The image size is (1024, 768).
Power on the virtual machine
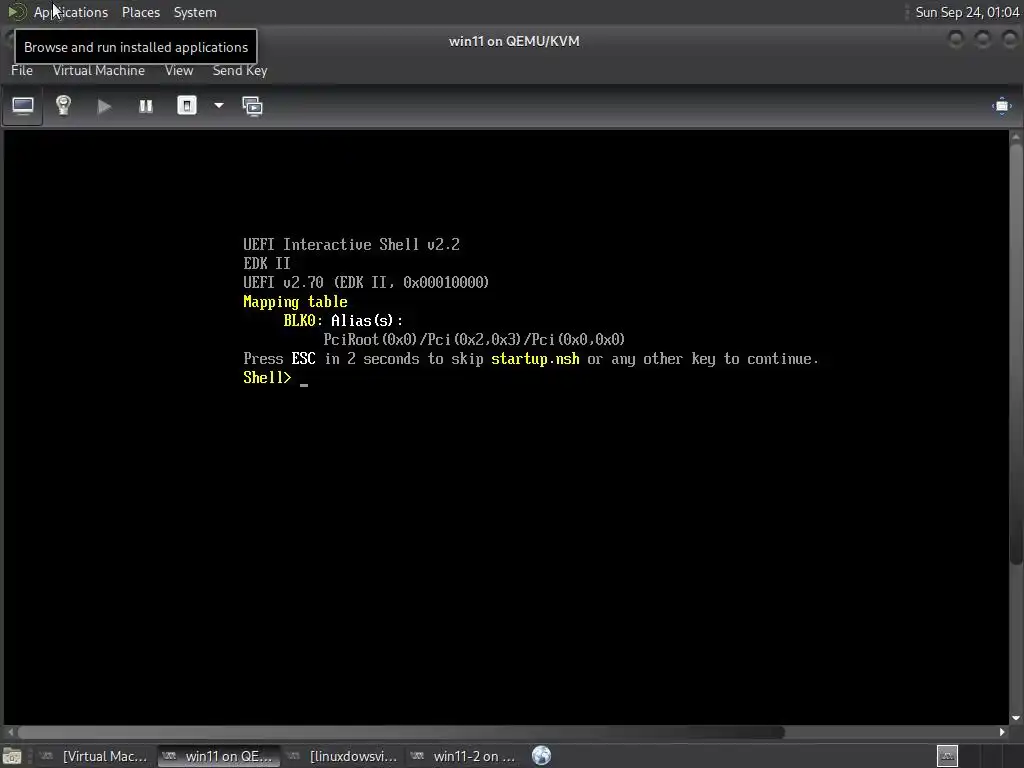click(104, 106)
